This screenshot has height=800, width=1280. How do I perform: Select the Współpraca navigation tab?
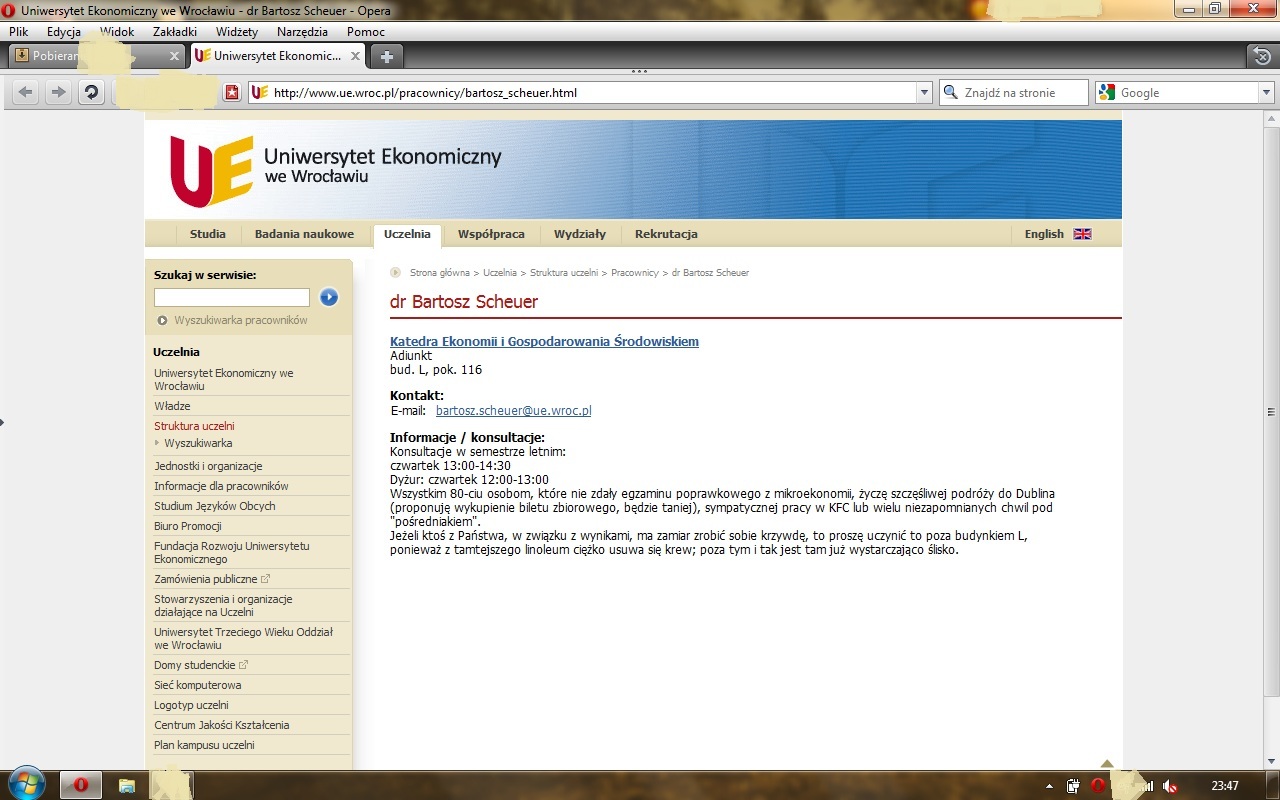click(x=491, y=234)
